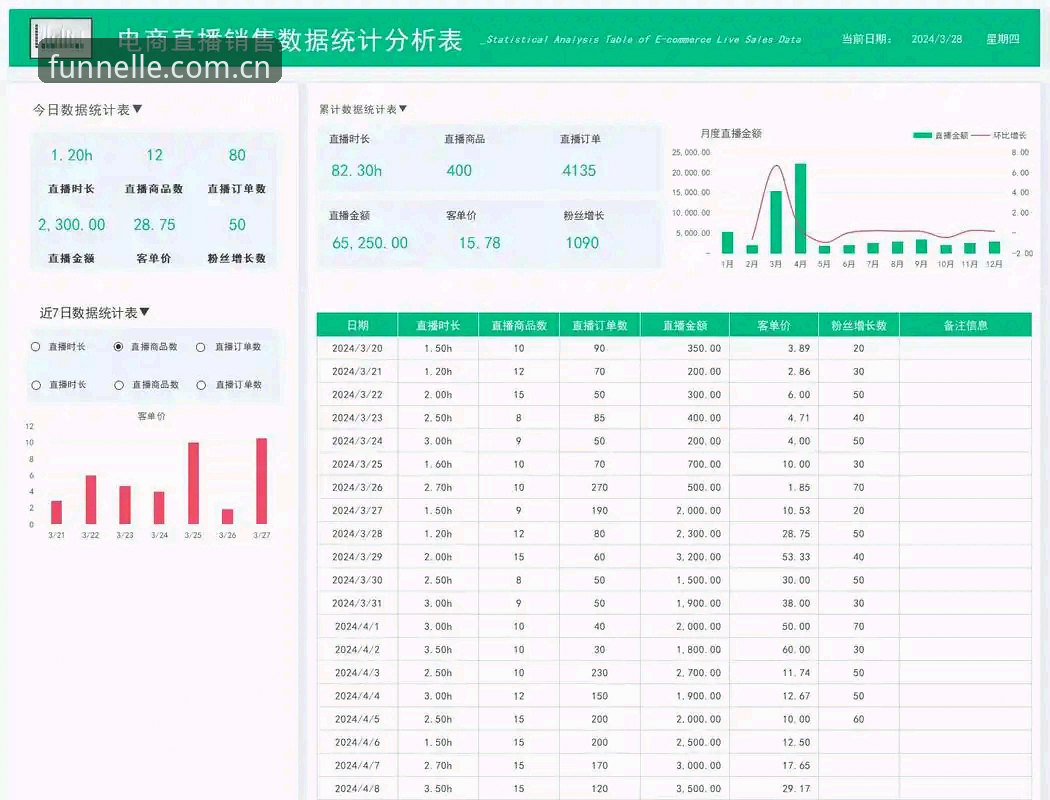1050x800 pixels.
Task: Click the 3/27 red bar in 客单价 chart
Action: click(262, 481)
